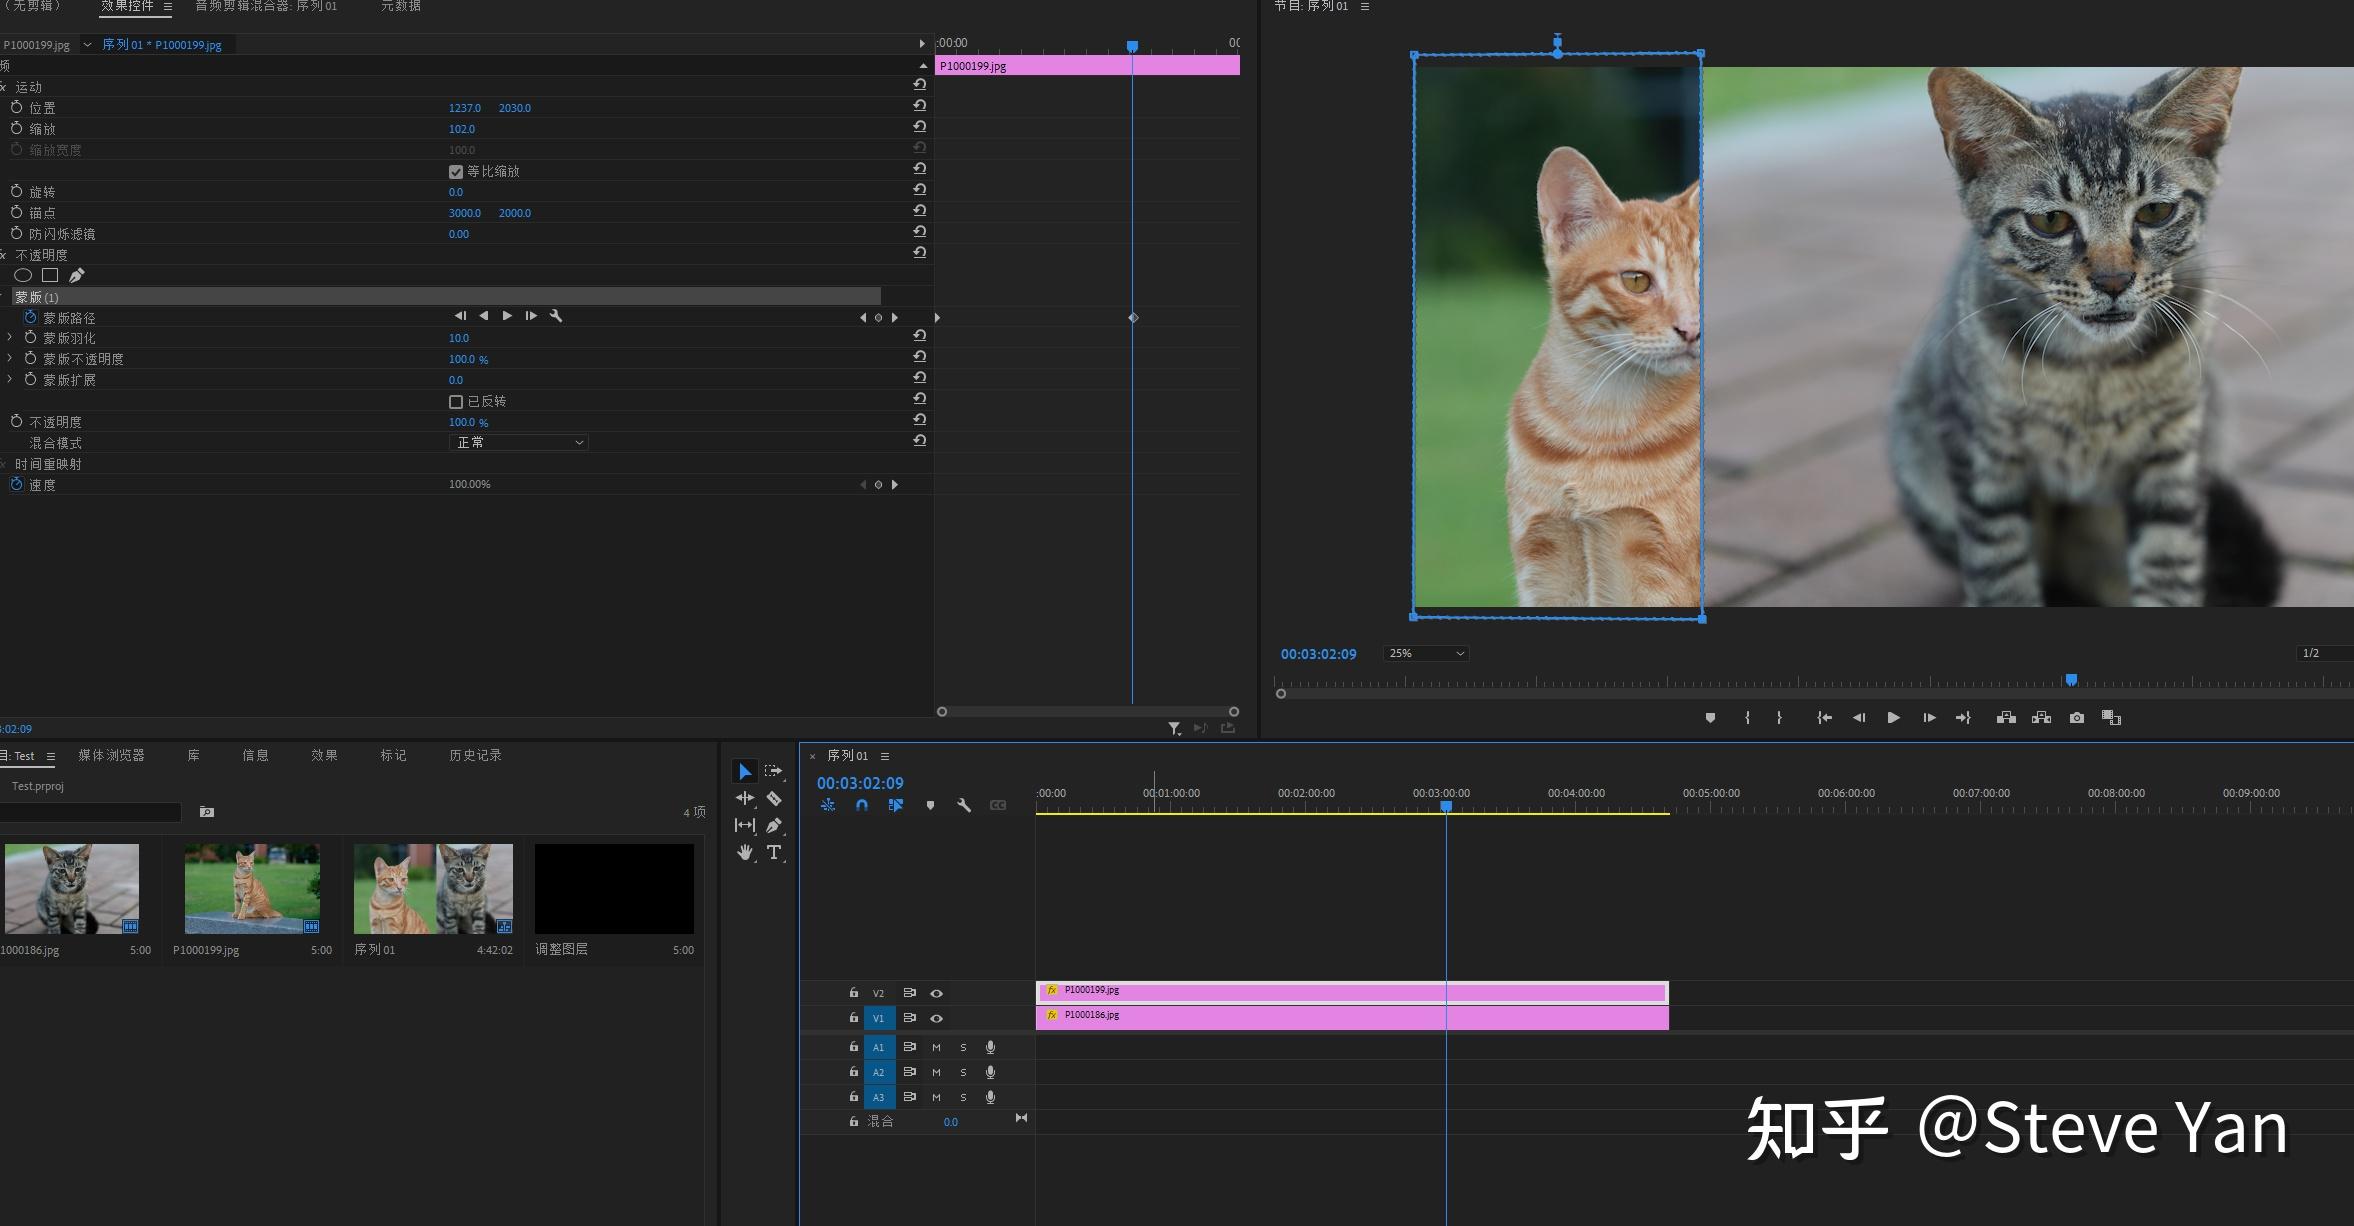Track the selected mask forward
The image size is (2354, 1226).
click(507, 316)
